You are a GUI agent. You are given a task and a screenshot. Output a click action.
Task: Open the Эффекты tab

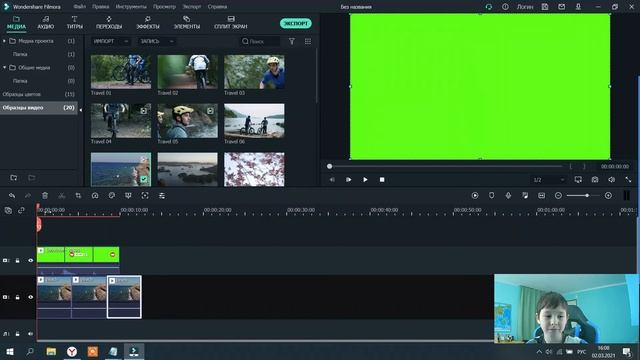148,23
